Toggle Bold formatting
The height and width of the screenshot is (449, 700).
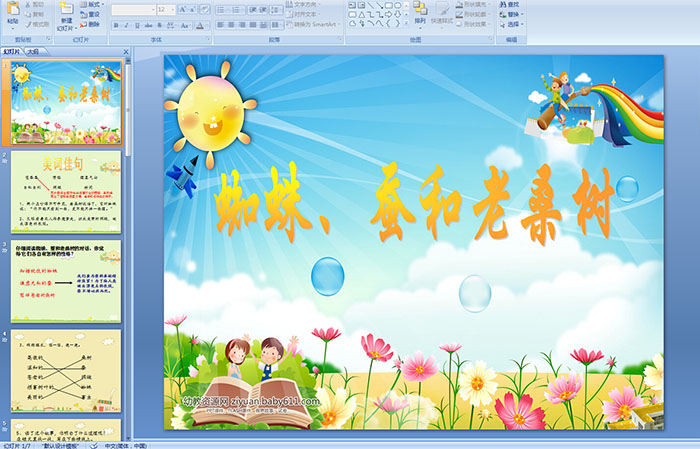pos(116,25)
